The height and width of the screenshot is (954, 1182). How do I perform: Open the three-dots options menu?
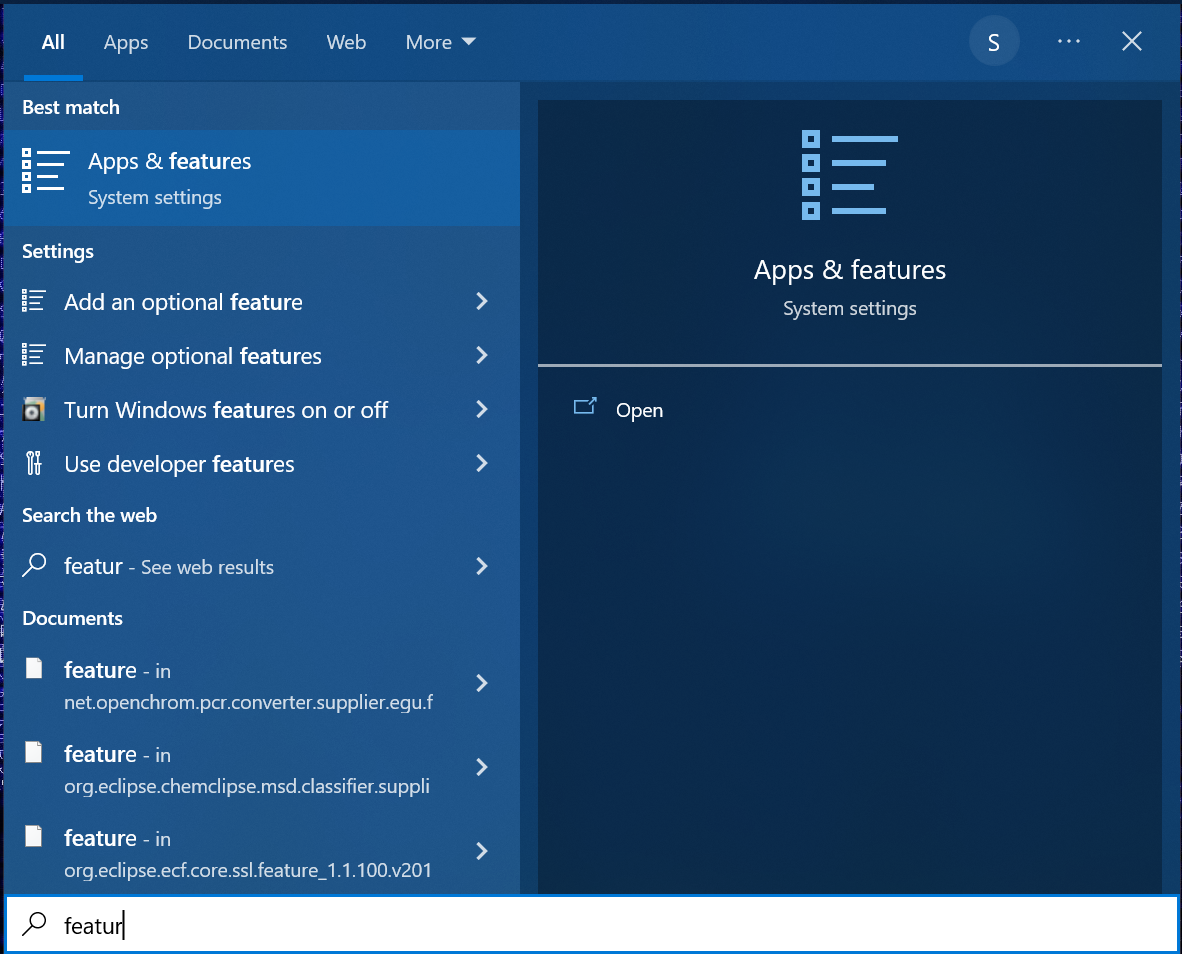click(x=1068, y=41)
